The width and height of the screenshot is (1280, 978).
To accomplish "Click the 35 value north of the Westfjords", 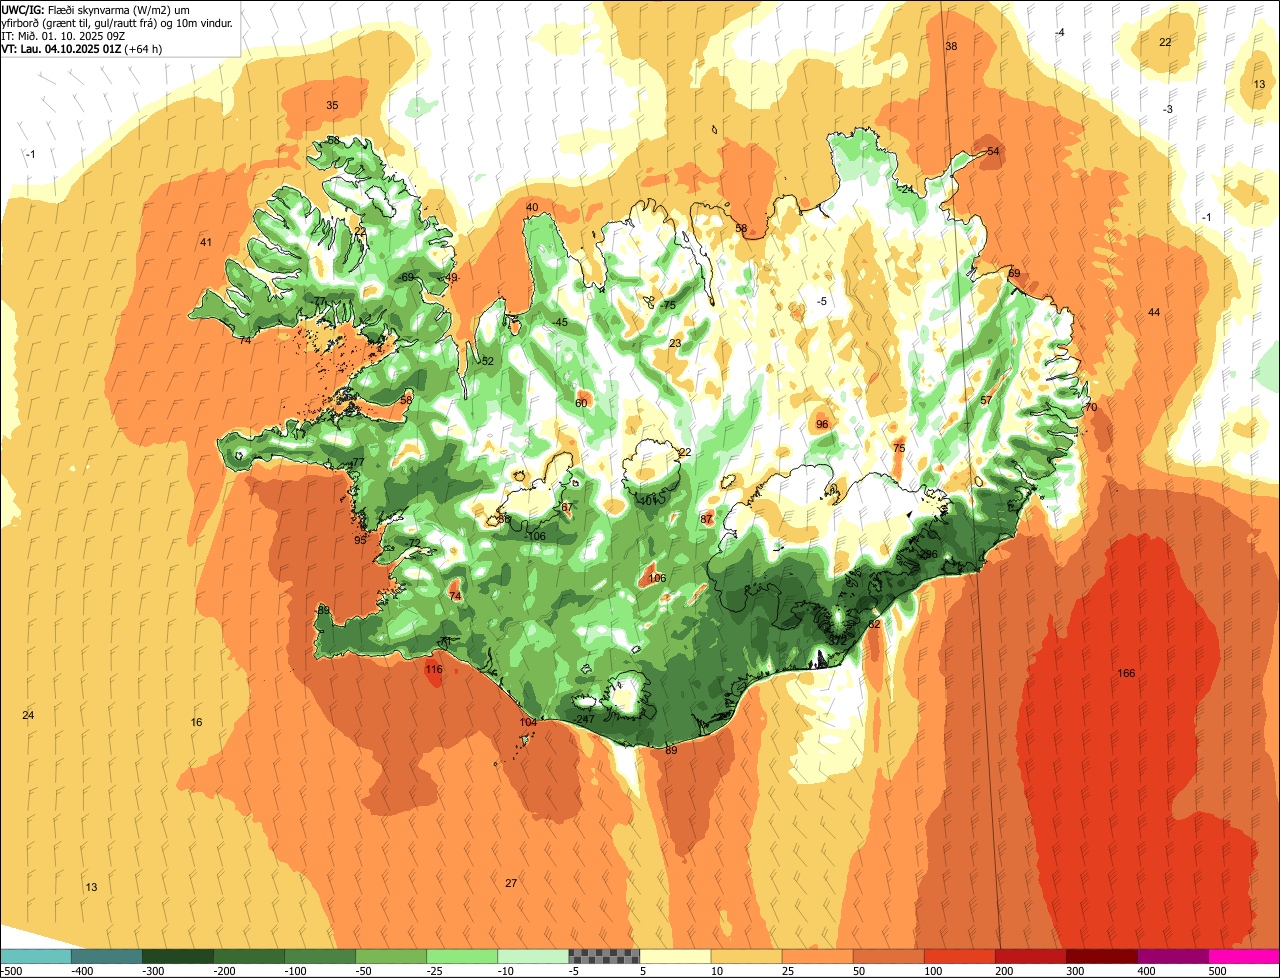I will click(332, 105).
